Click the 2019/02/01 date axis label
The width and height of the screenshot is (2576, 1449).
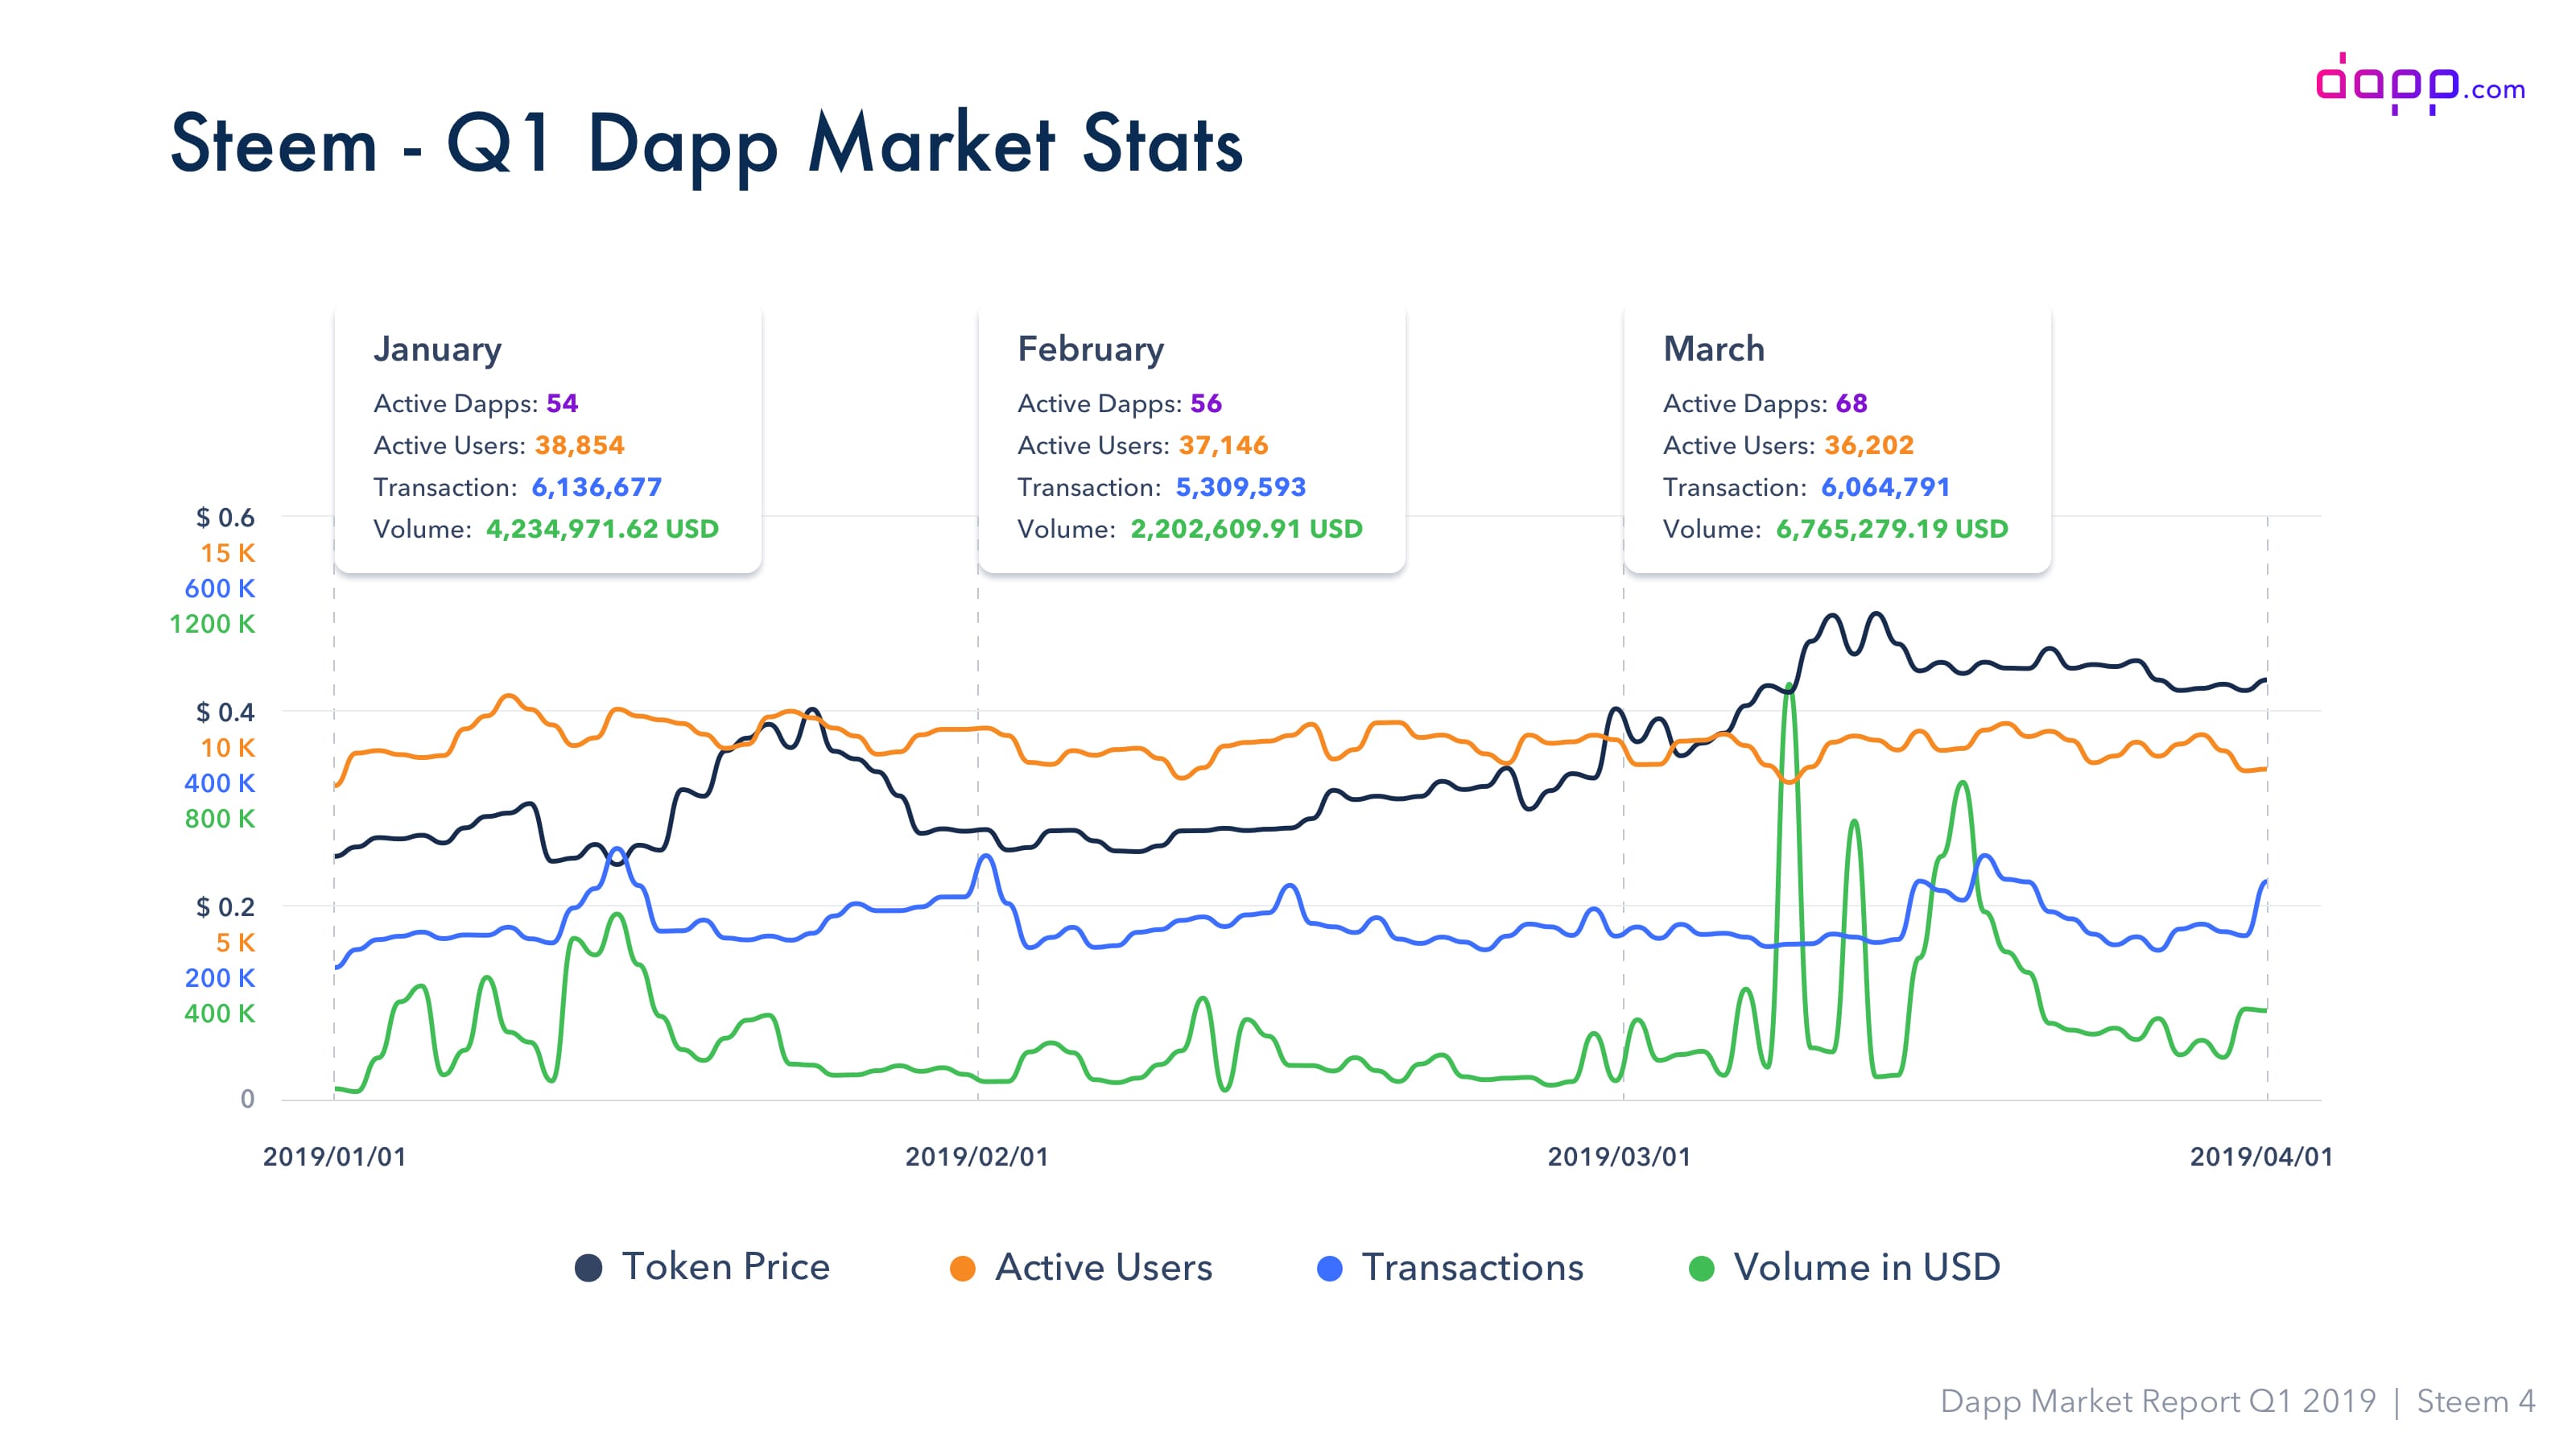tap(977, 1157)
